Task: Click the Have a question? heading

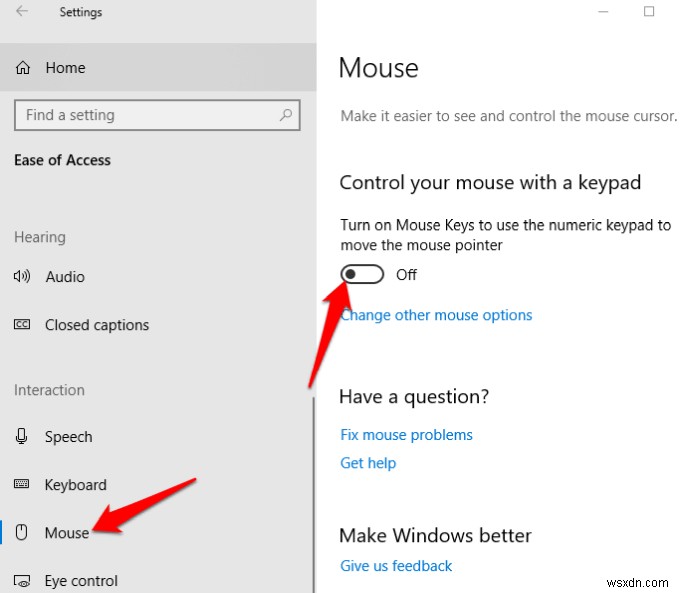Action: 414,396
